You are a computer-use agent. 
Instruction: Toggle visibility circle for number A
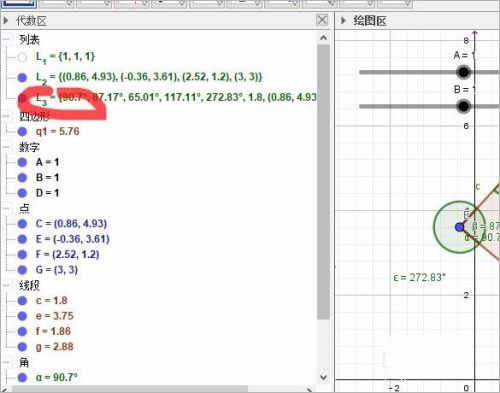click(22, 162)
